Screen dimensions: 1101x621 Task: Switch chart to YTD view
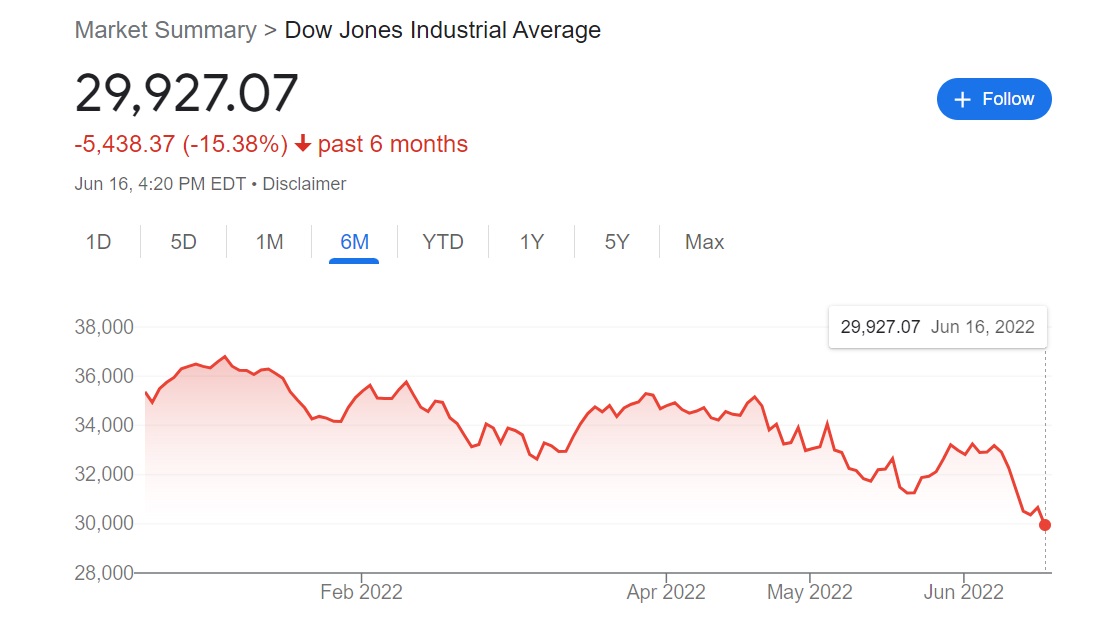click(x=443, y=242)
